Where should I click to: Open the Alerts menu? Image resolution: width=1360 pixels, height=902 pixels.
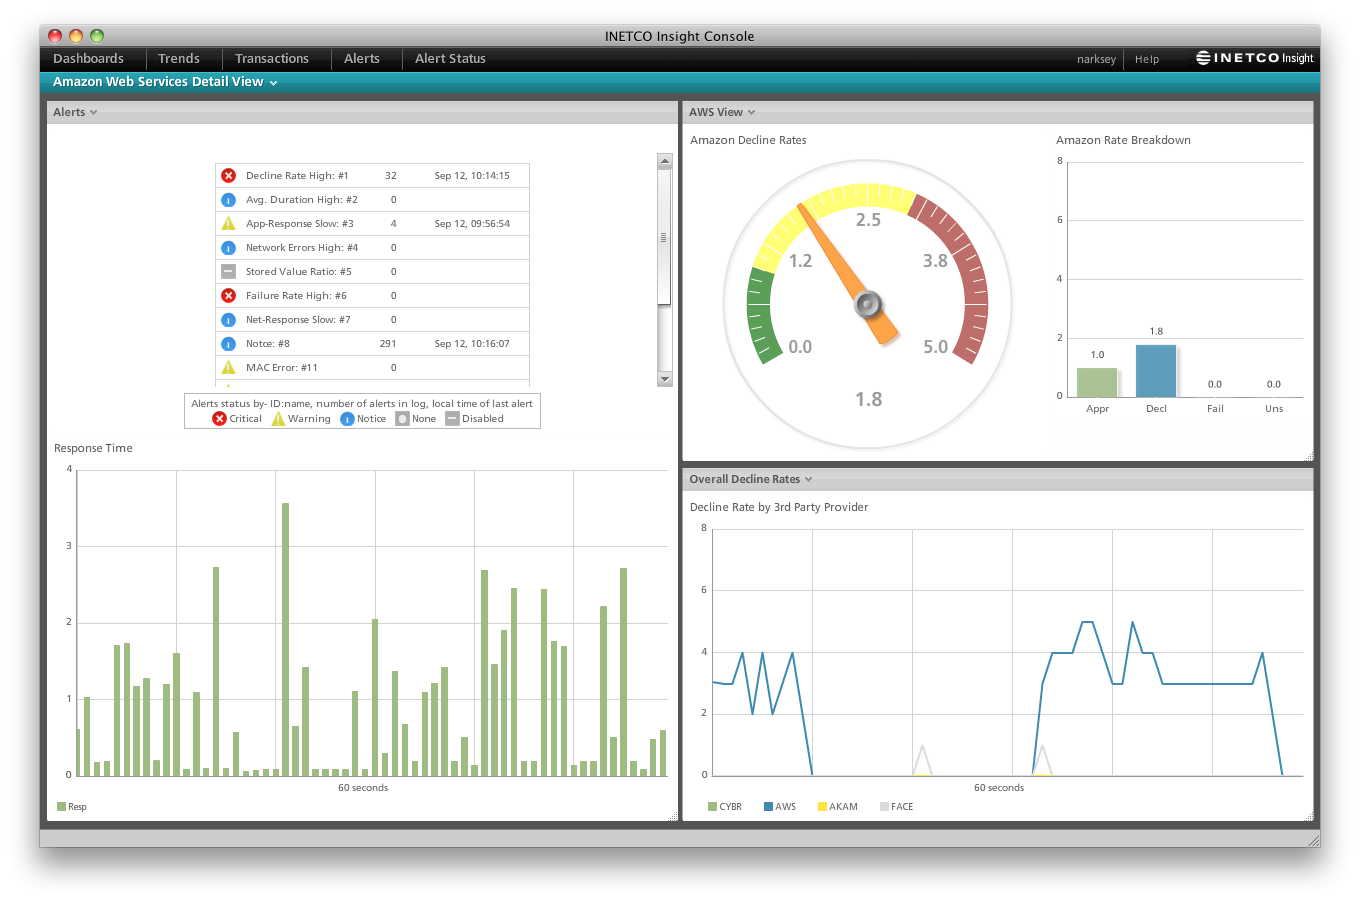pyautogui.click(x=362, y=59)
